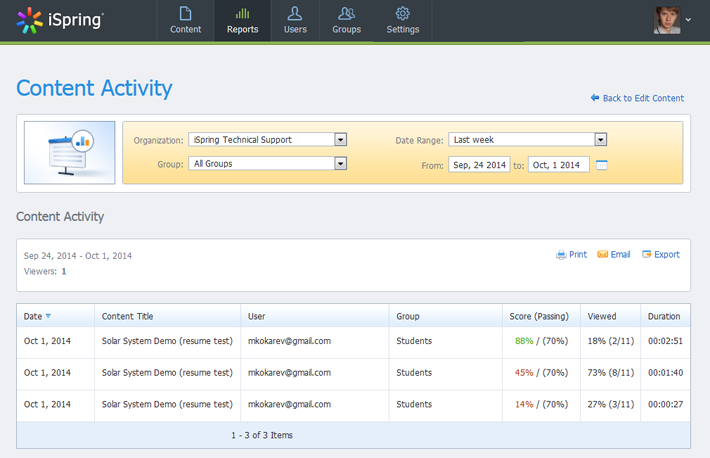Click the Export link
The width and height of the screenshot is (710, 458).
667,255
